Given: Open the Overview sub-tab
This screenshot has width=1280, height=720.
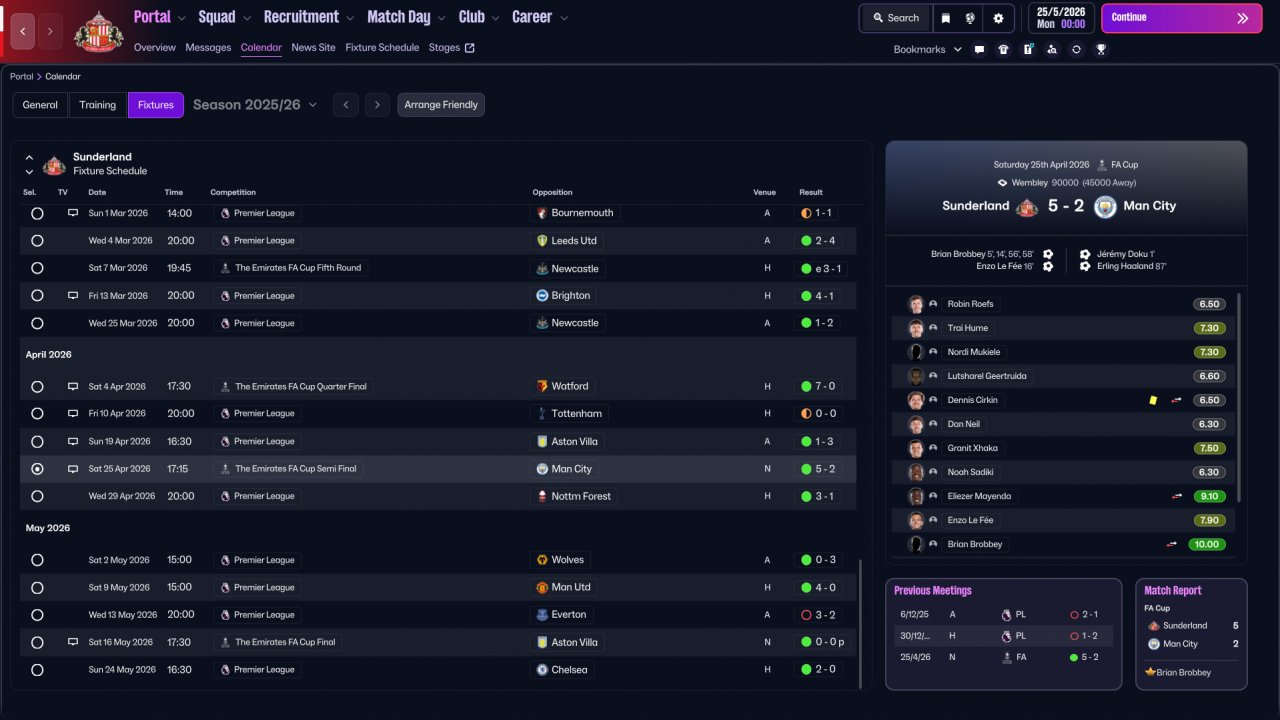Looking at the screenshot, I should pyautogui.click(x=154, y=48).
